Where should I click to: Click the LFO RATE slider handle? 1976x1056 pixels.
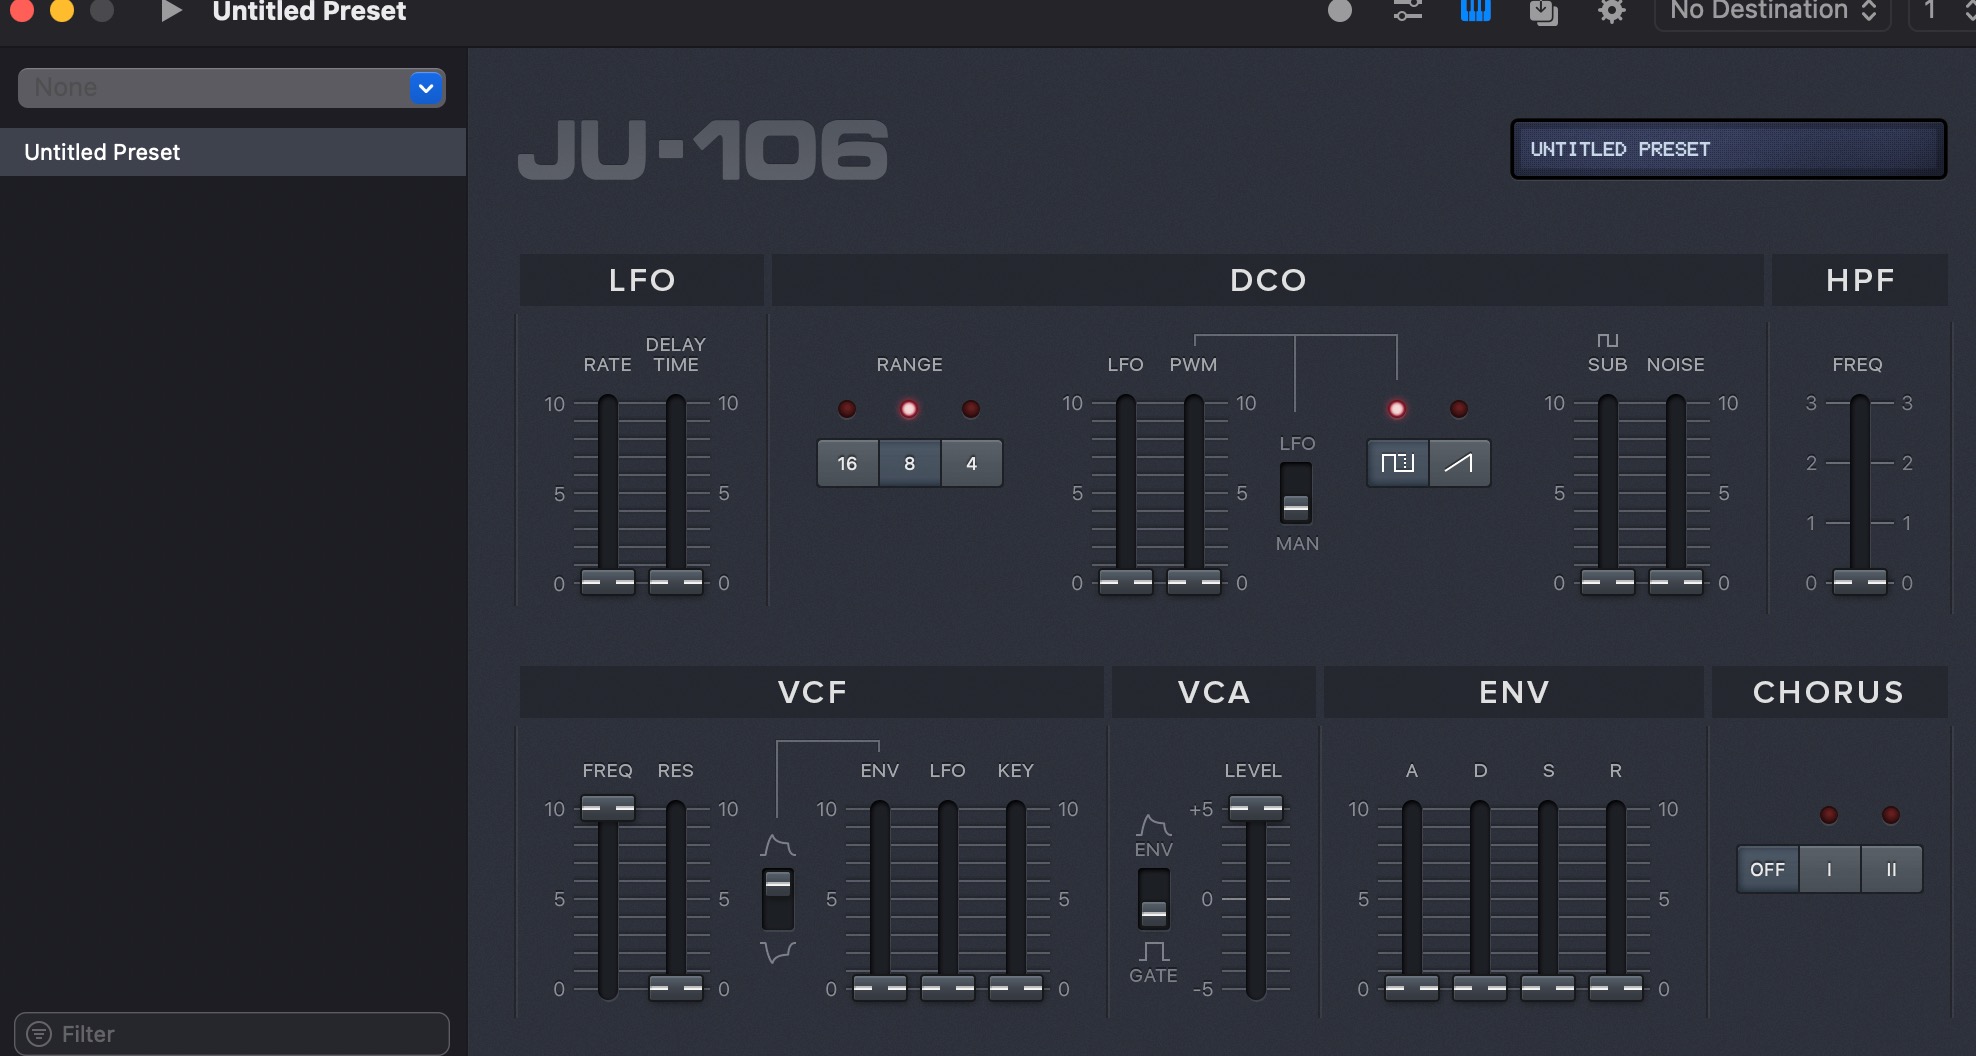608,581
